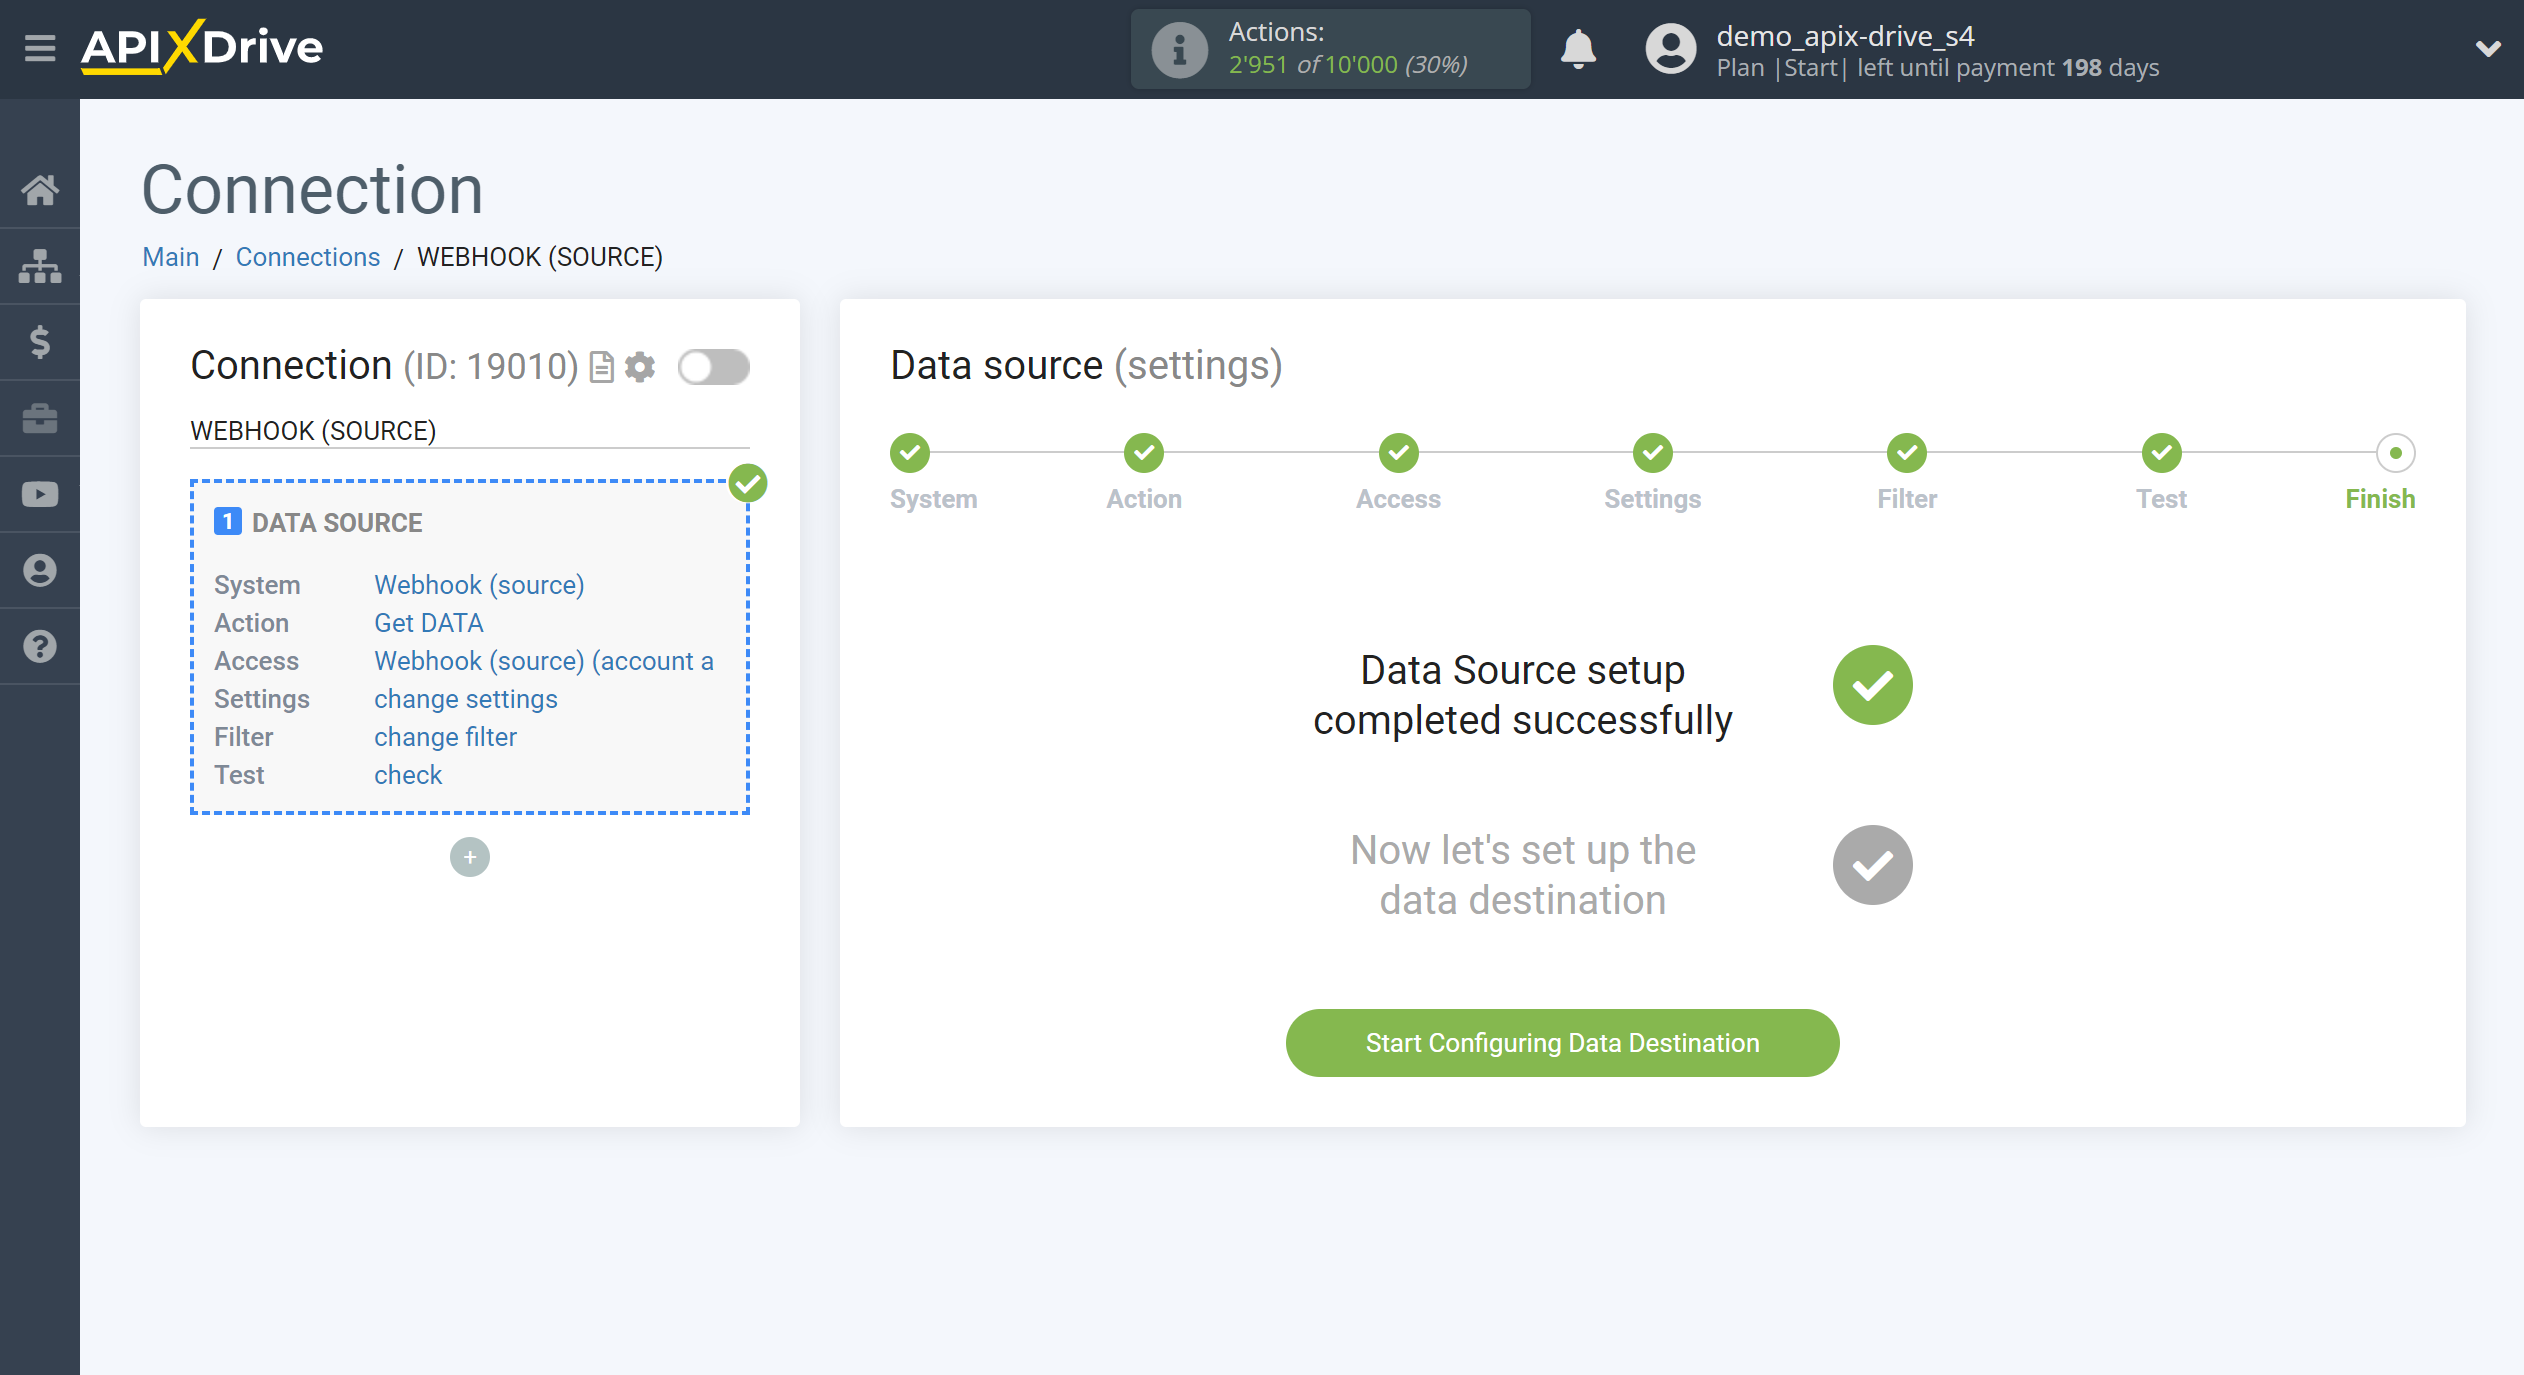The height and width of the screenshot is (1375, 2524).
Task: Click 'Start Configuring Data Destination' button
Action: click(x=1562, y=1043)
